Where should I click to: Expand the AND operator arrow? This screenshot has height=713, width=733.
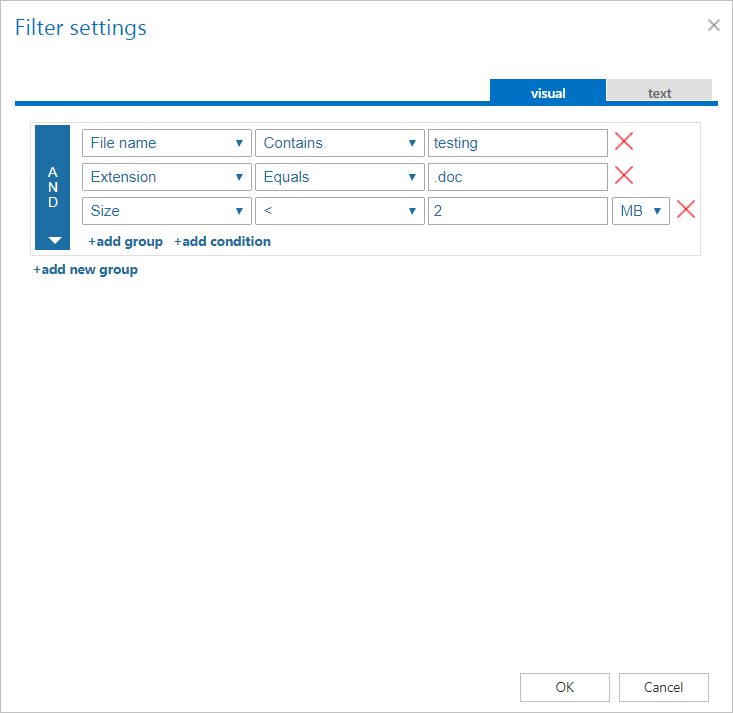click(53, 240)
